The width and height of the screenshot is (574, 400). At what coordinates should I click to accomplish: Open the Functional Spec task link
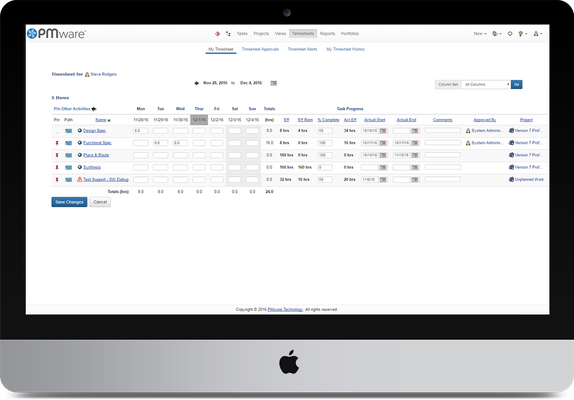coord(97,143)
